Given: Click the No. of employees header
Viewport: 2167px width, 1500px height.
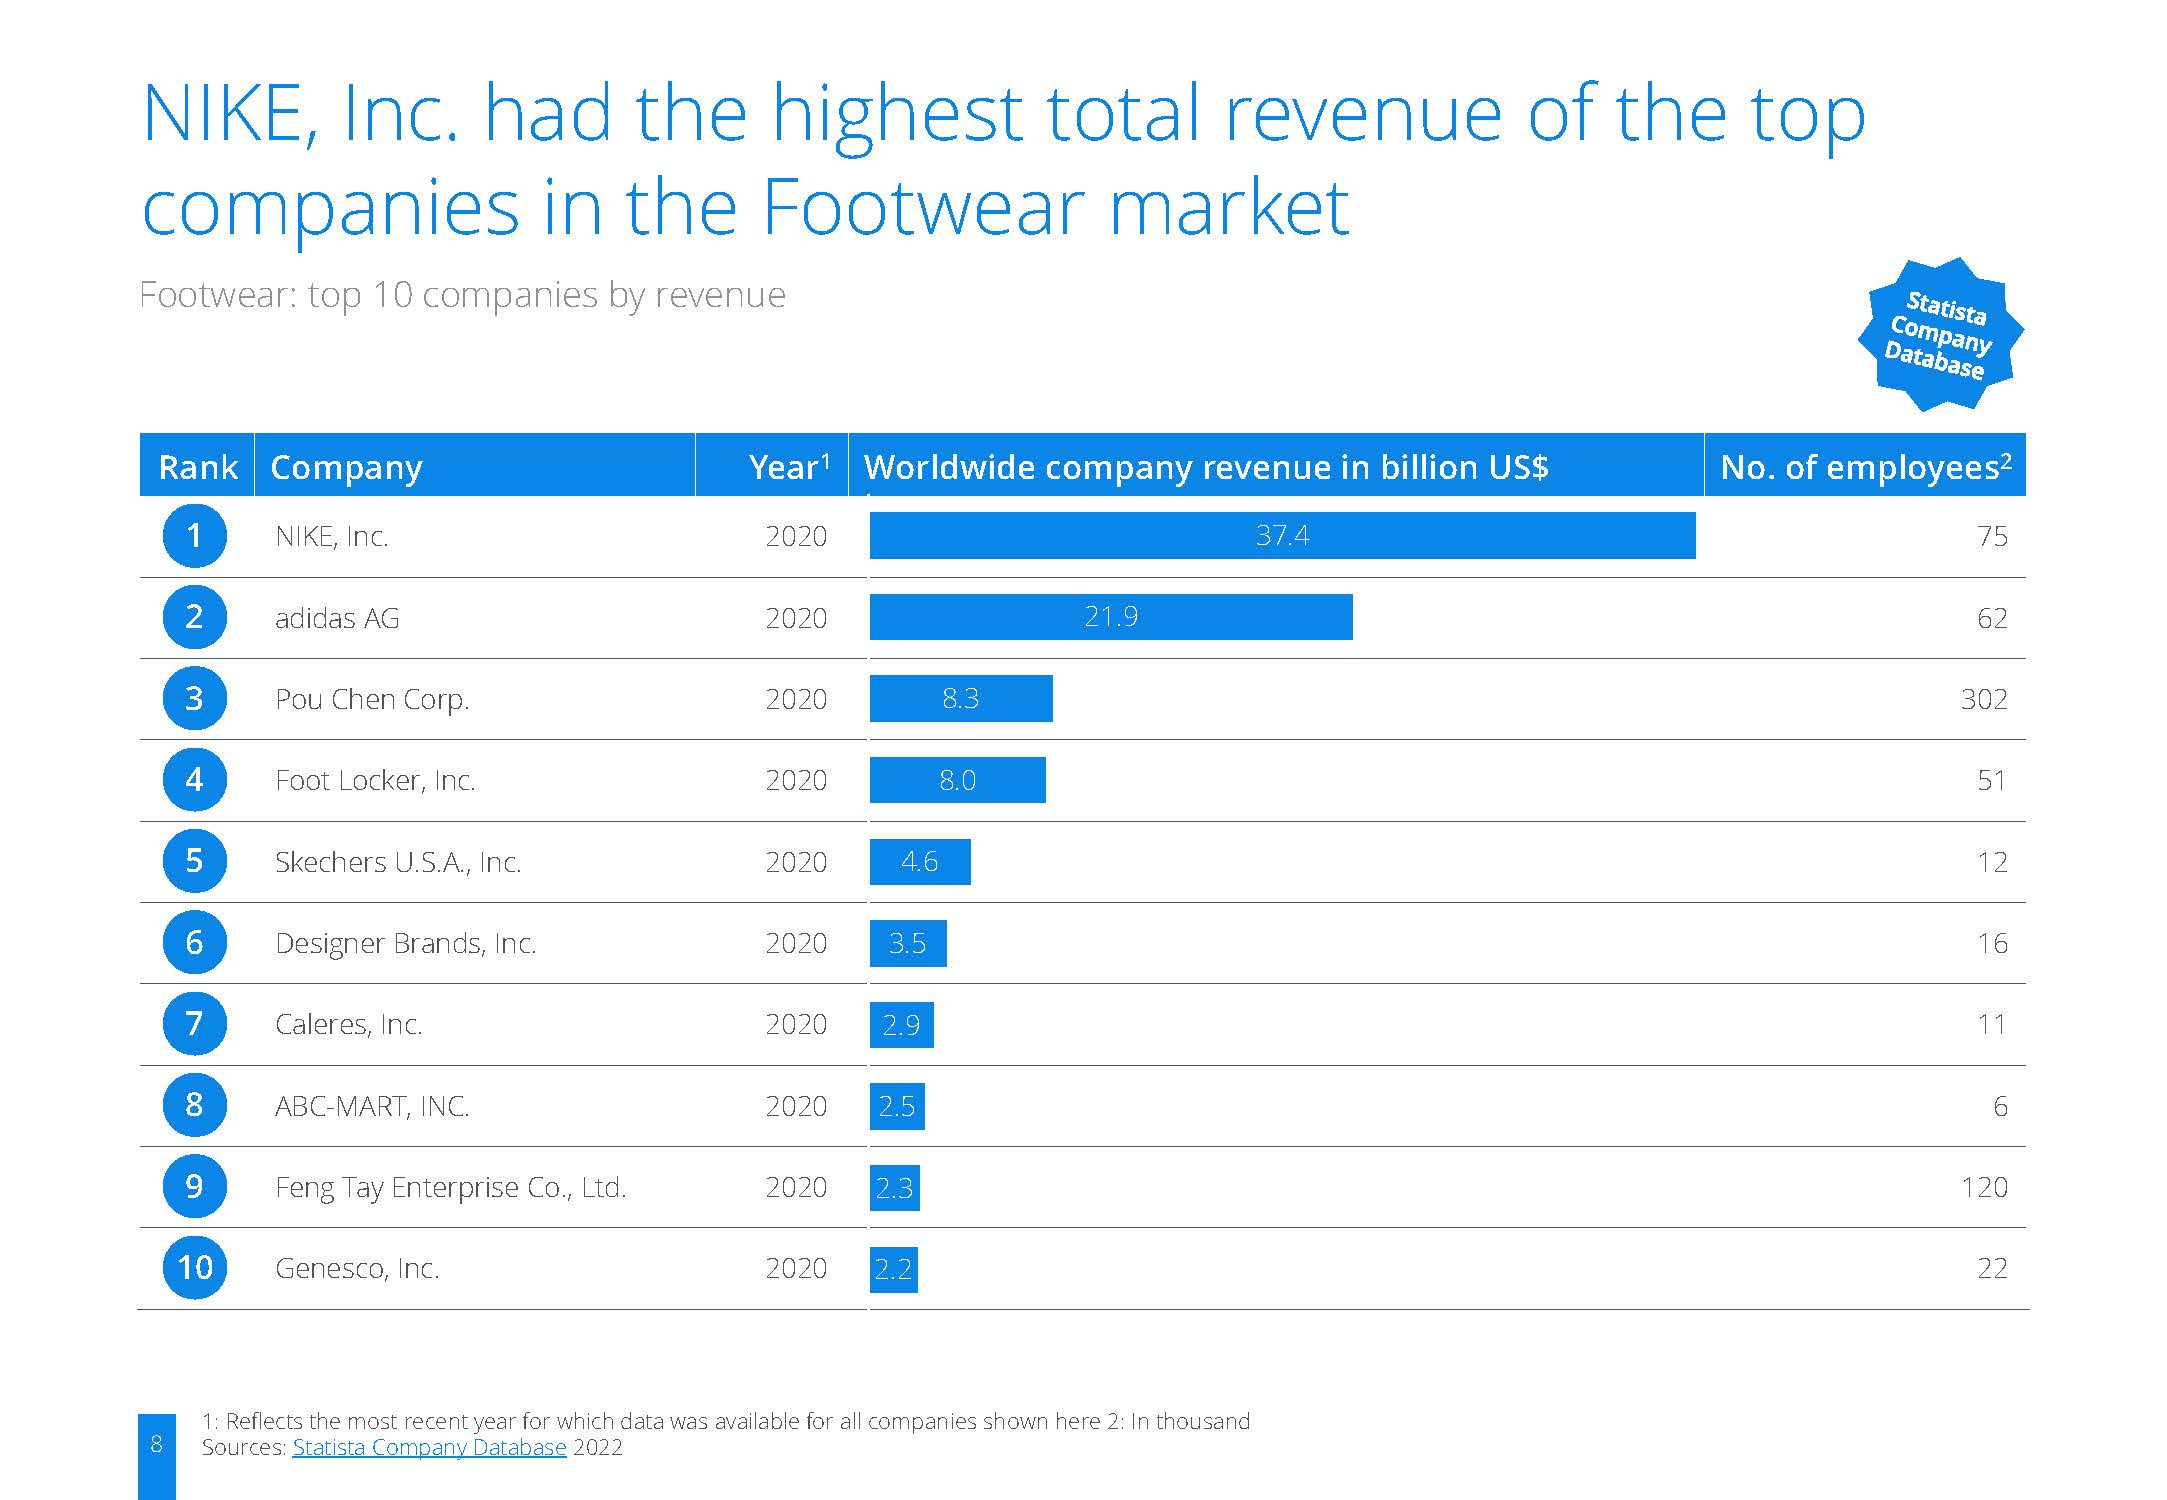Looking at the screenshot, I should [x=1865, y=465].
